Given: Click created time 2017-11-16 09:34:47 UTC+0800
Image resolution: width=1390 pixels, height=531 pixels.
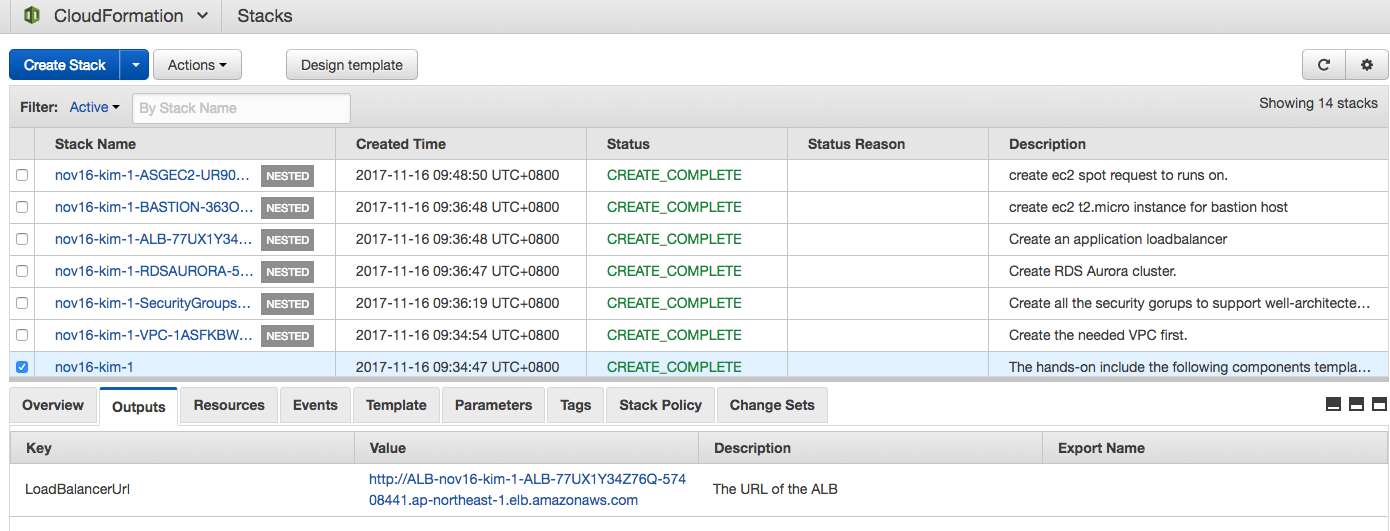Looking at the screenshot, I should (457, 367).
